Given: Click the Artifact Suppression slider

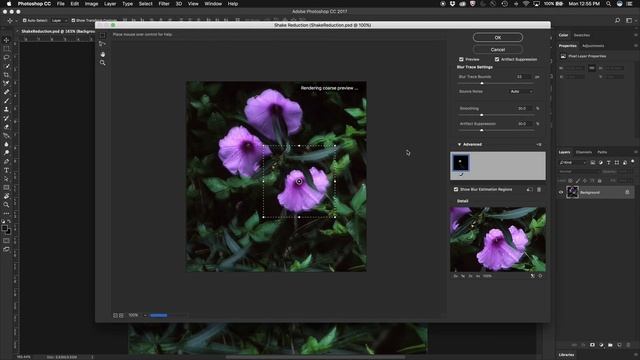Looking at the screenshot, I should [x=496, y=130].
